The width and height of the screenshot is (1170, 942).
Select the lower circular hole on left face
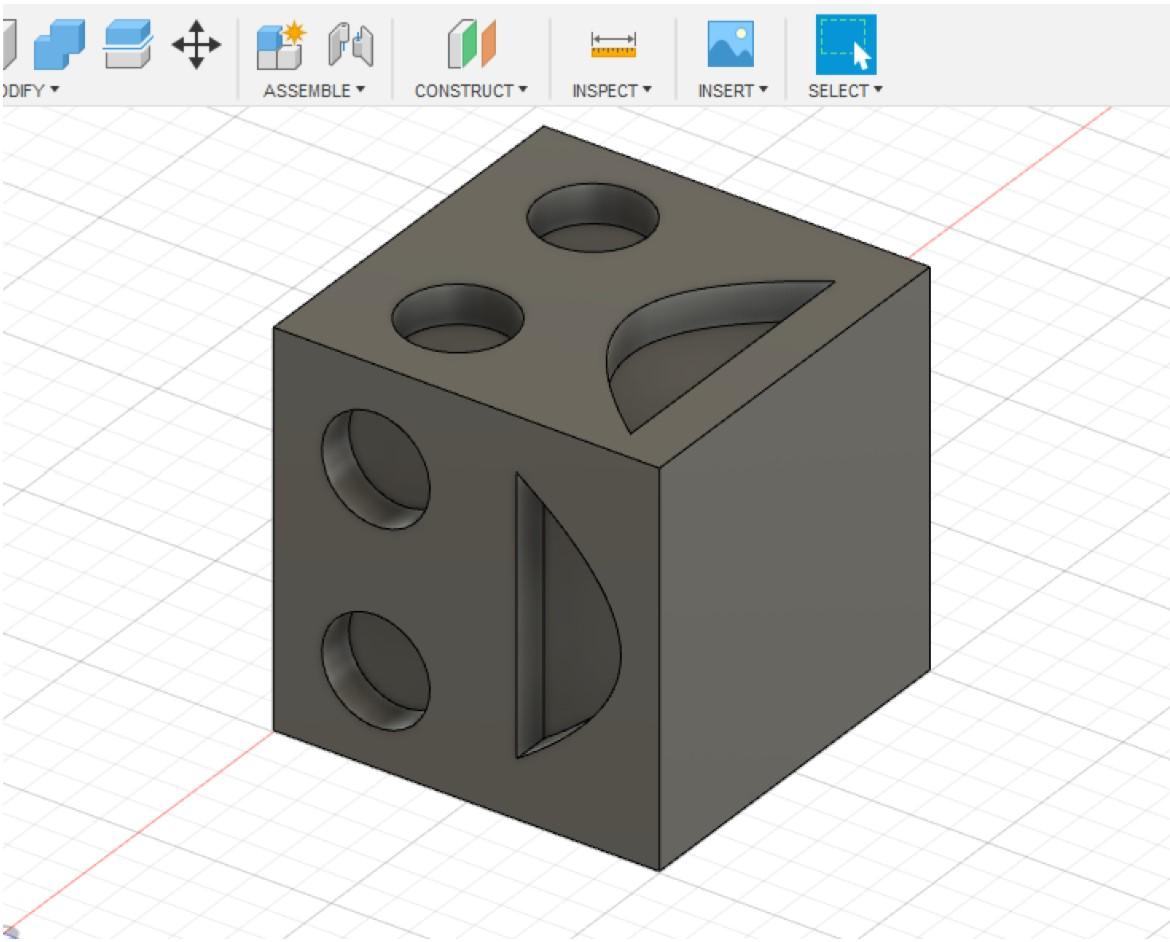point(375,670)
